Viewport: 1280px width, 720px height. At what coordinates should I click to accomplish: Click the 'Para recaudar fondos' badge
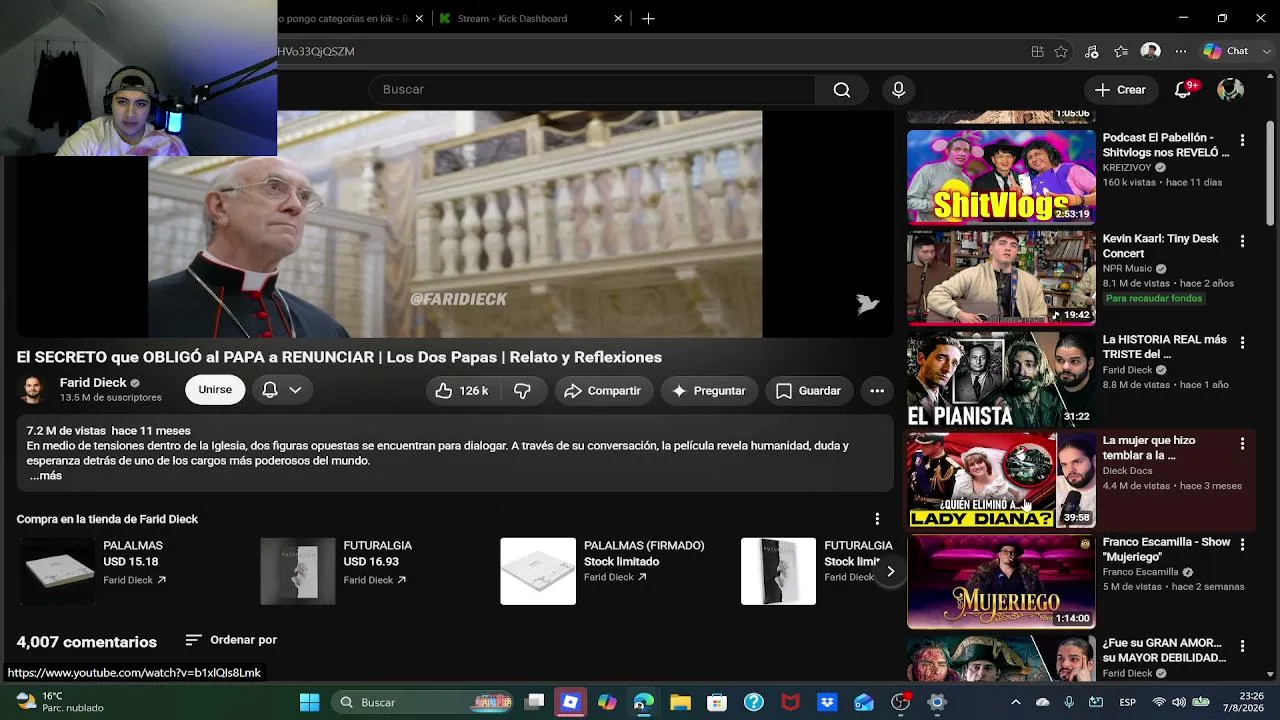coord(1154,299)
